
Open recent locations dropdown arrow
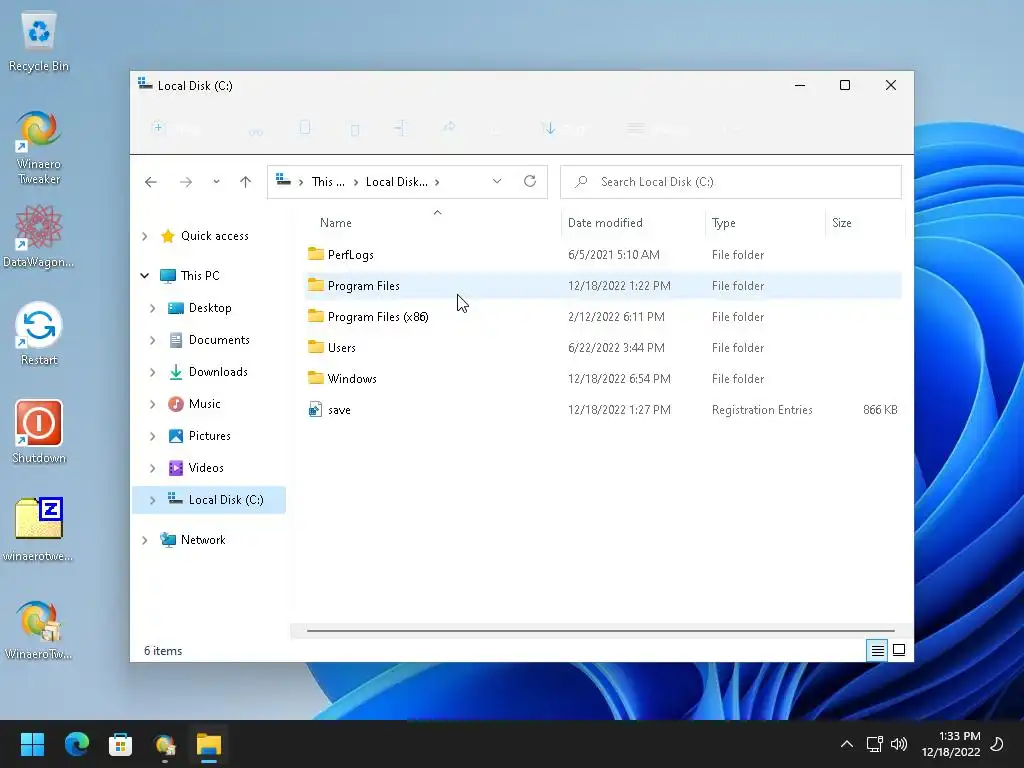(x=216, y=182)
